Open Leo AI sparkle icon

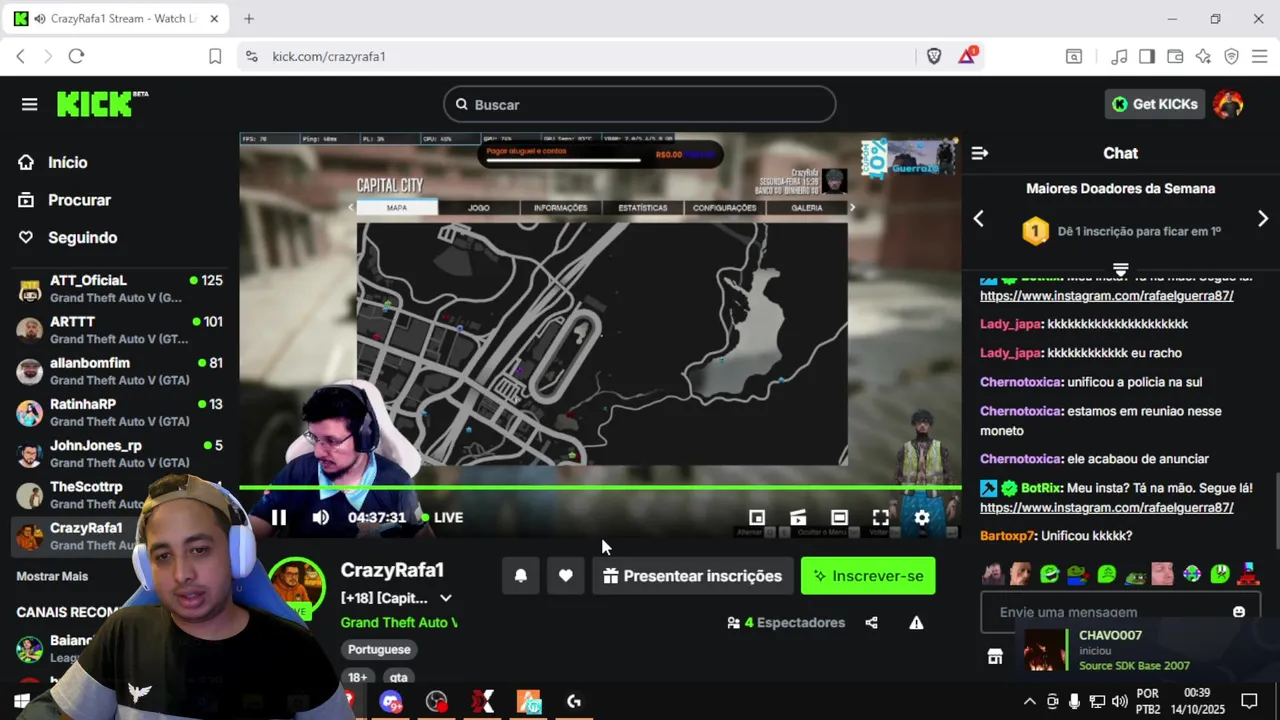1203,56
